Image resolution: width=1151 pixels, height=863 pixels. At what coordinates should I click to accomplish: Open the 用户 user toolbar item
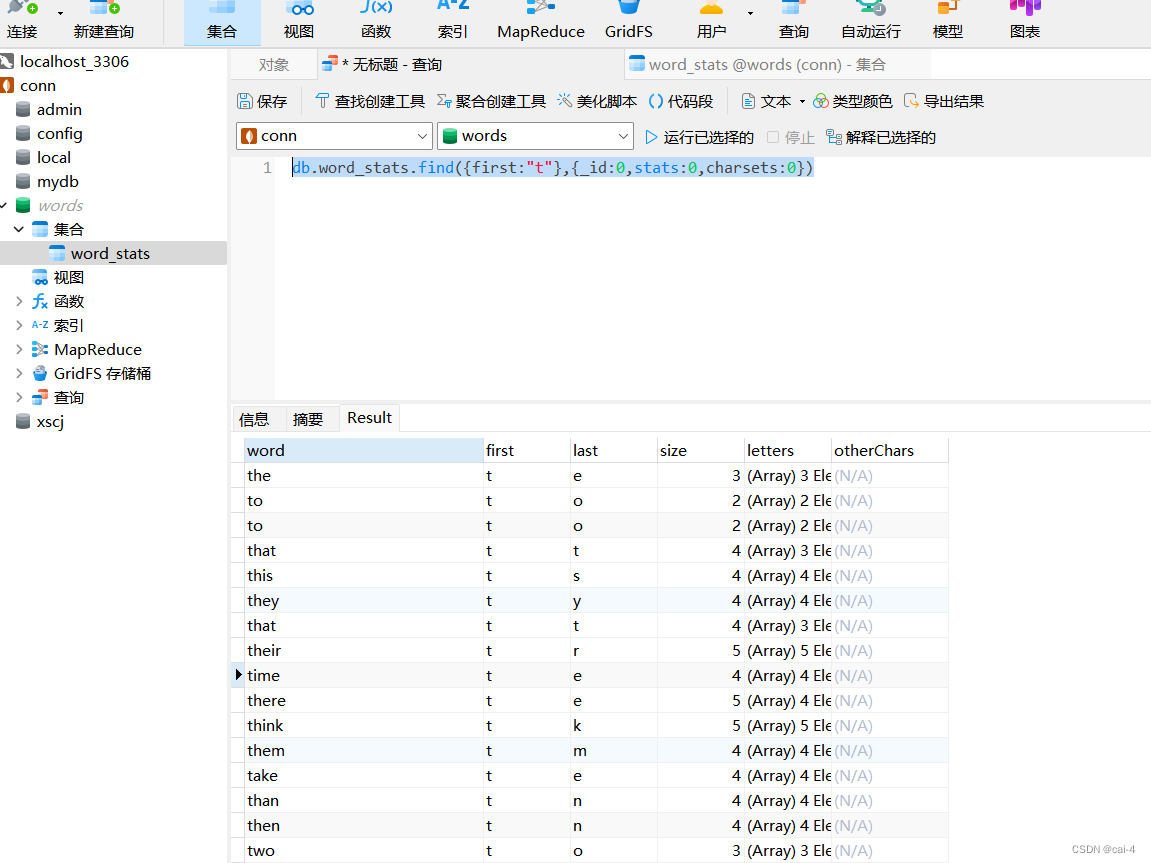[711, 21]
